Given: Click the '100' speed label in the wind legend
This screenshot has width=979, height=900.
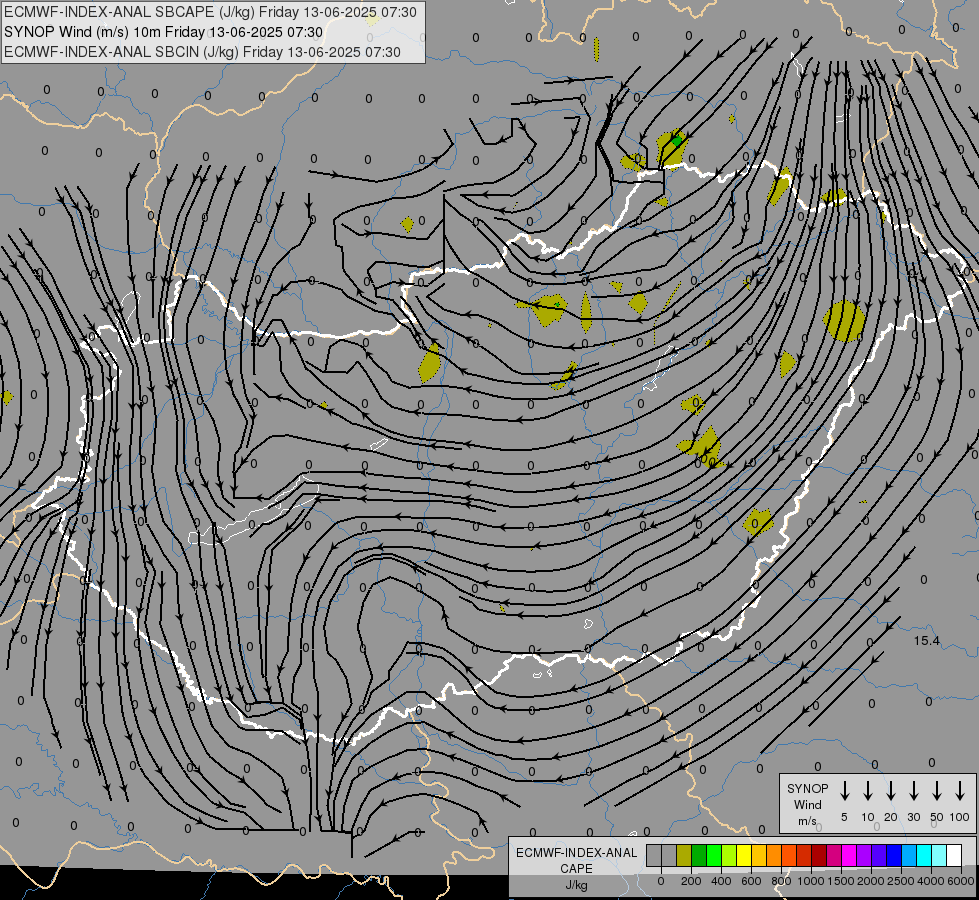Looking at the screenshot, I should [x=960, y=817].
